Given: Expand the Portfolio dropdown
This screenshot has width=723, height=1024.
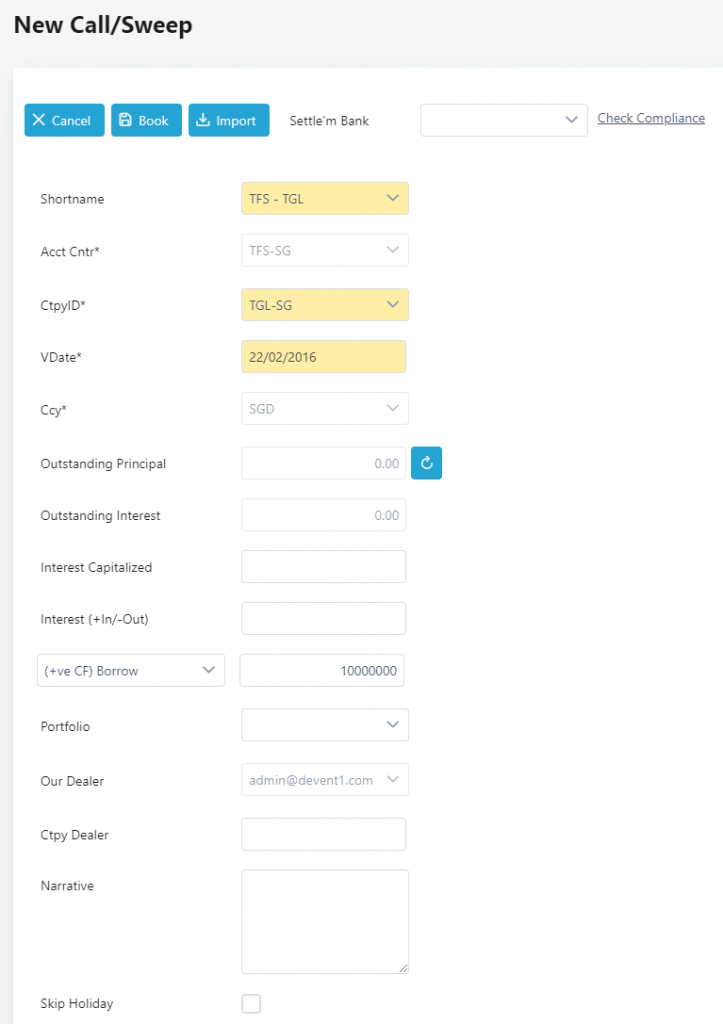Looking at the screenshot, I should [x=325, y=725].
